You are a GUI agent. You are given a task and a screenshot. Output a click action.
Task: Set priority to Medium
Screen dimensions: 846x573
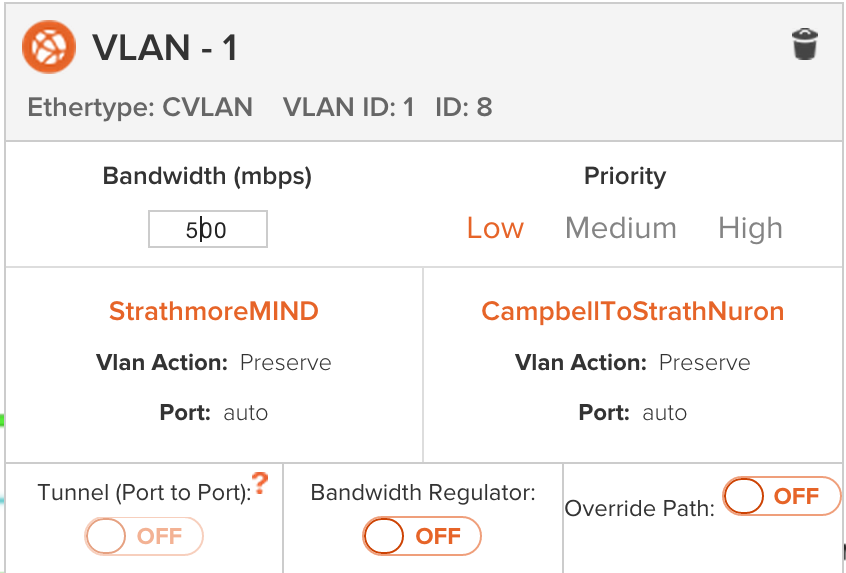click(x=620, y=229)
